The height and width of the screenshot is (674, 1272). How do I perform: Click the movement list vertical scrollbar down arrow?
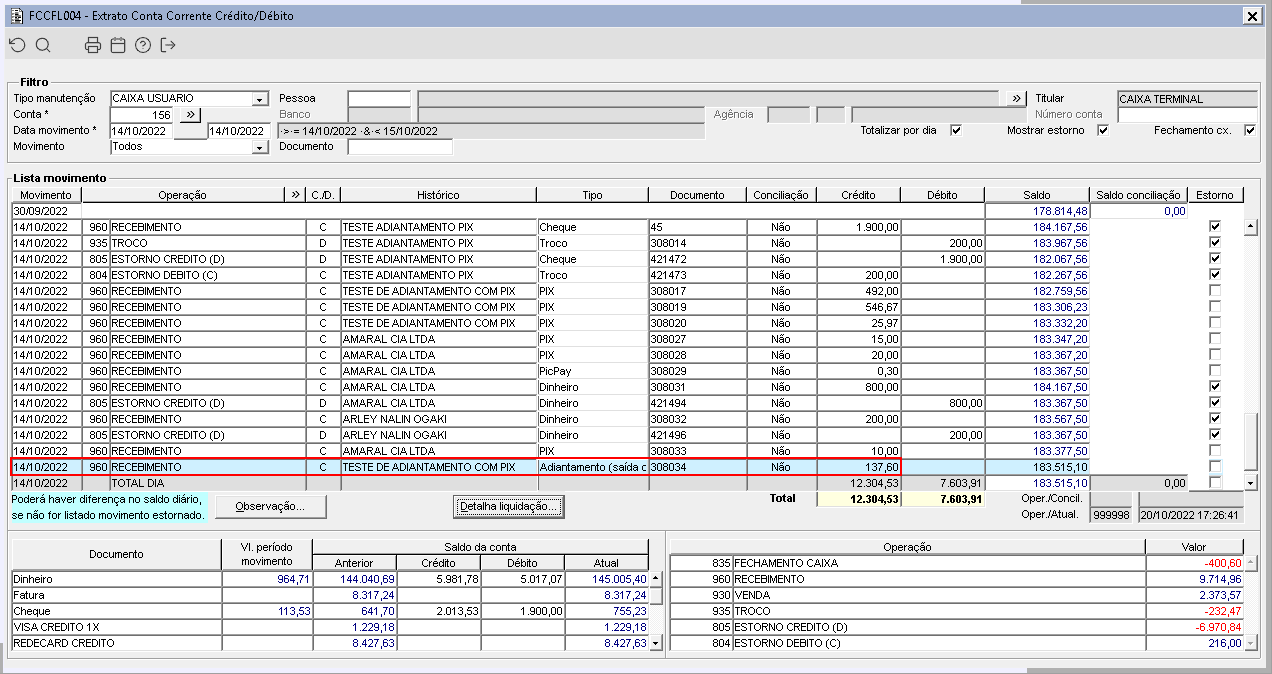1250,483
